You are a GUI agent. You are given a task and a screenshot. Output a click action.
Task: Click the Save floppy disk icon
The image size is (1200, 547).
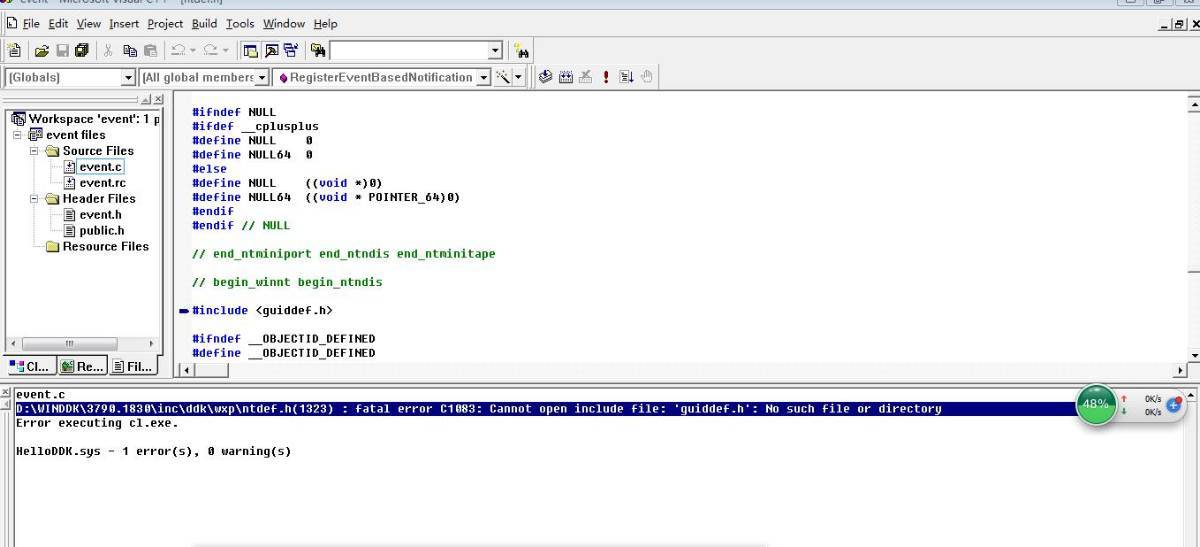pos(62,50)
